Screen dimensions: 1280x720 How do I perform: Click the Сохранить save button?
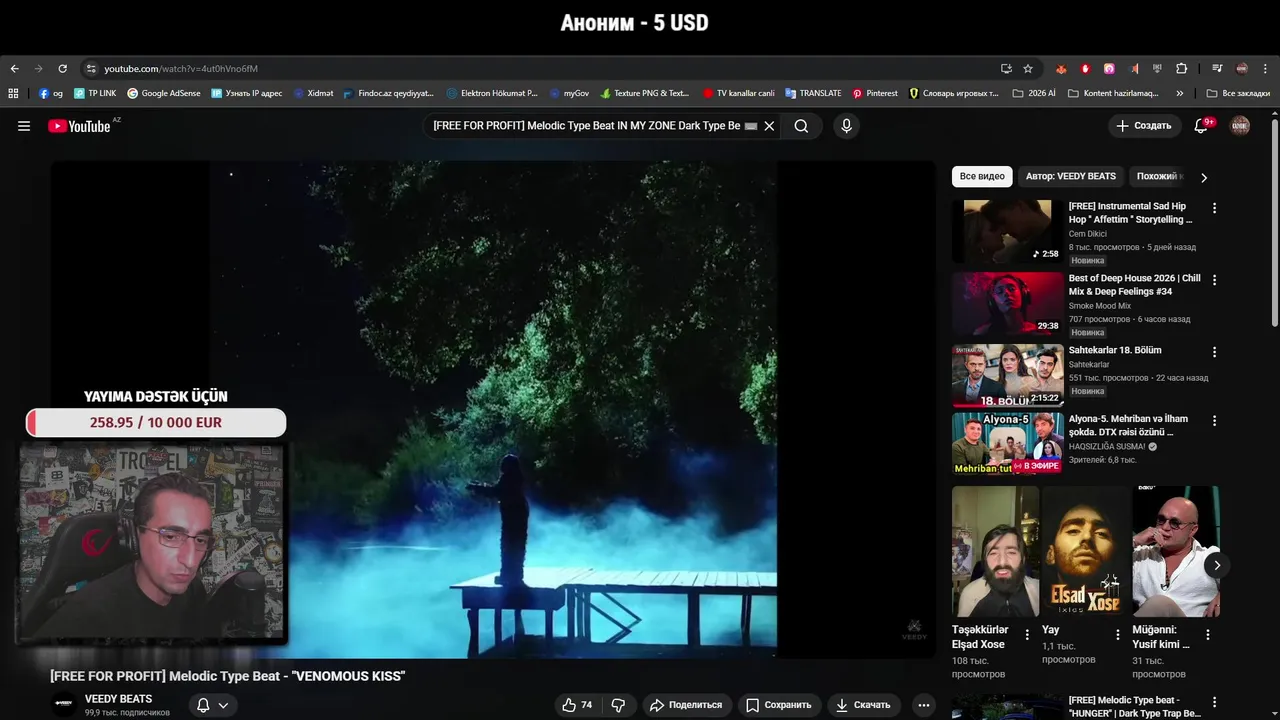pyautogui.click(x=779, y=705)
